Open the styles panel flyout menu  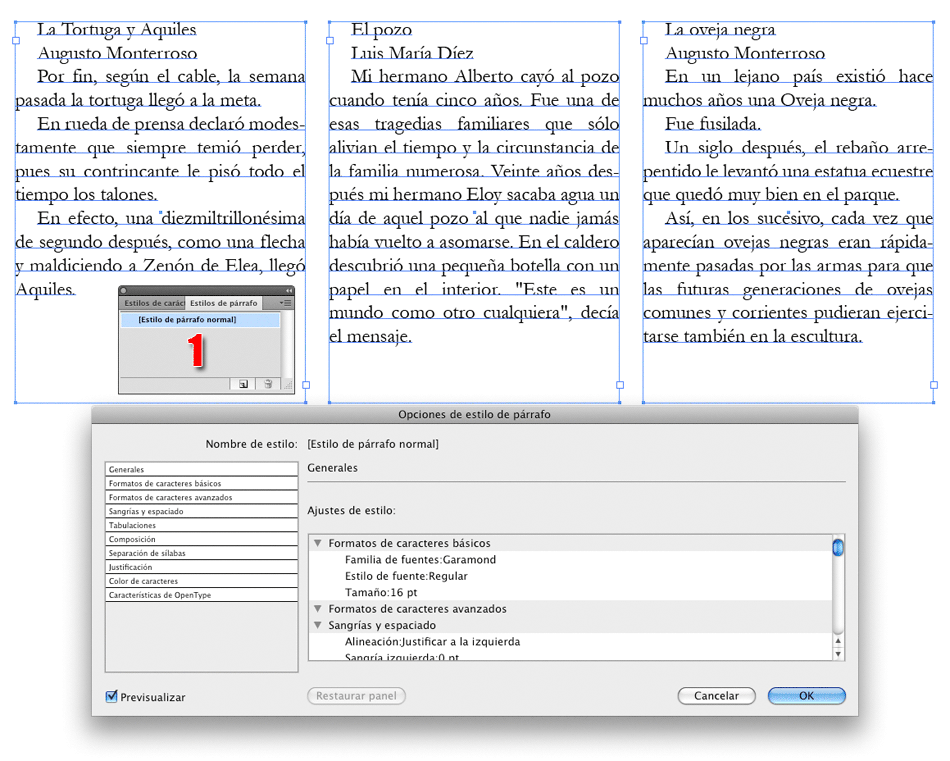pyautogui.click(x=286, y=303)
